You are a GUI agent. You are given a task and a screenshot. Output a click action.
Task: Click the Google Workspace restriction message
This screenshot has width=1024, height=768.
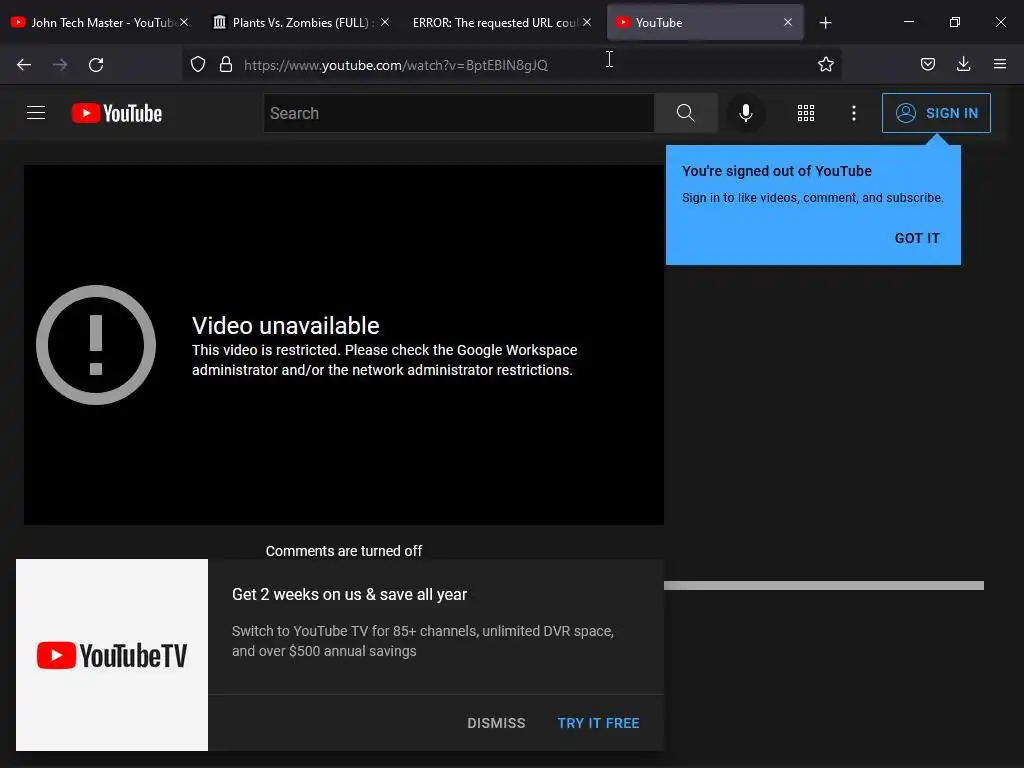click(384, 360)
